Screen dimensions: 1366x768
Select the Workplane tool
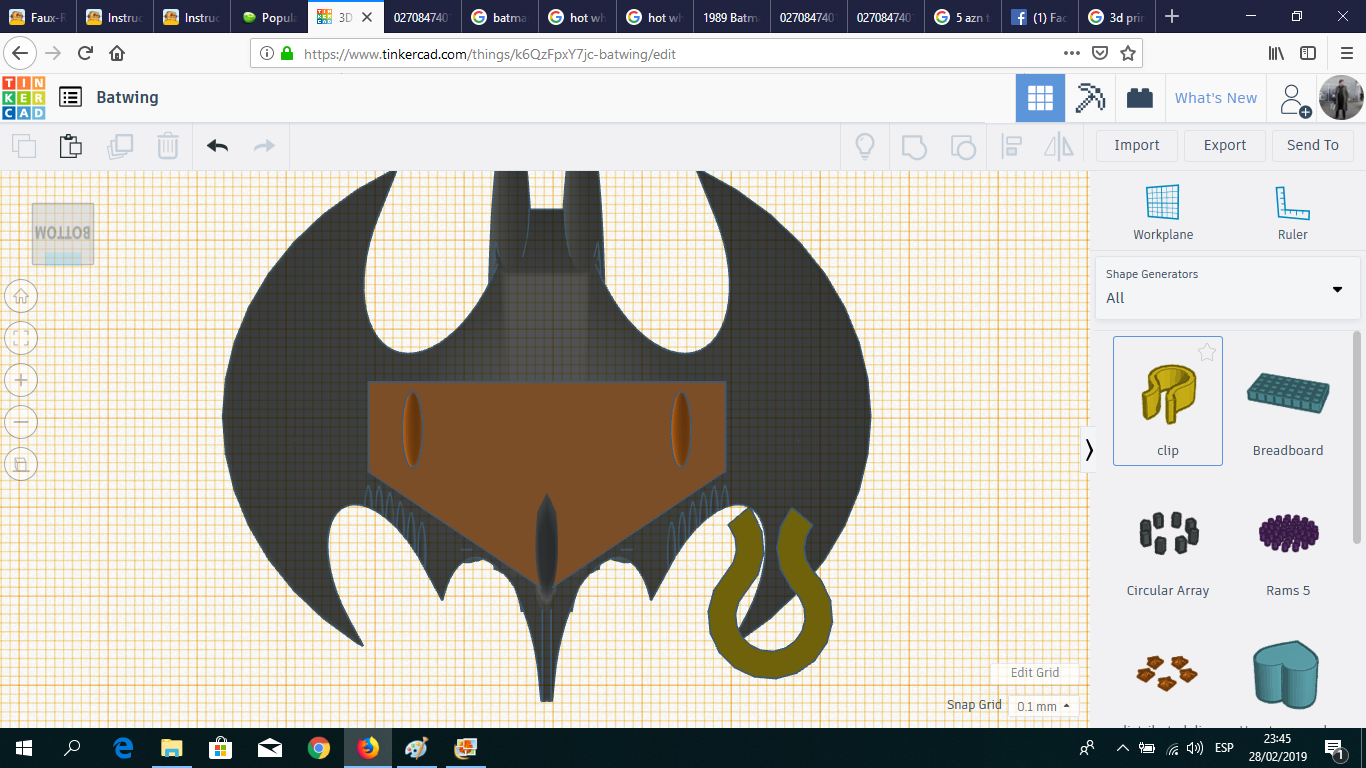tap(1163, 213)
